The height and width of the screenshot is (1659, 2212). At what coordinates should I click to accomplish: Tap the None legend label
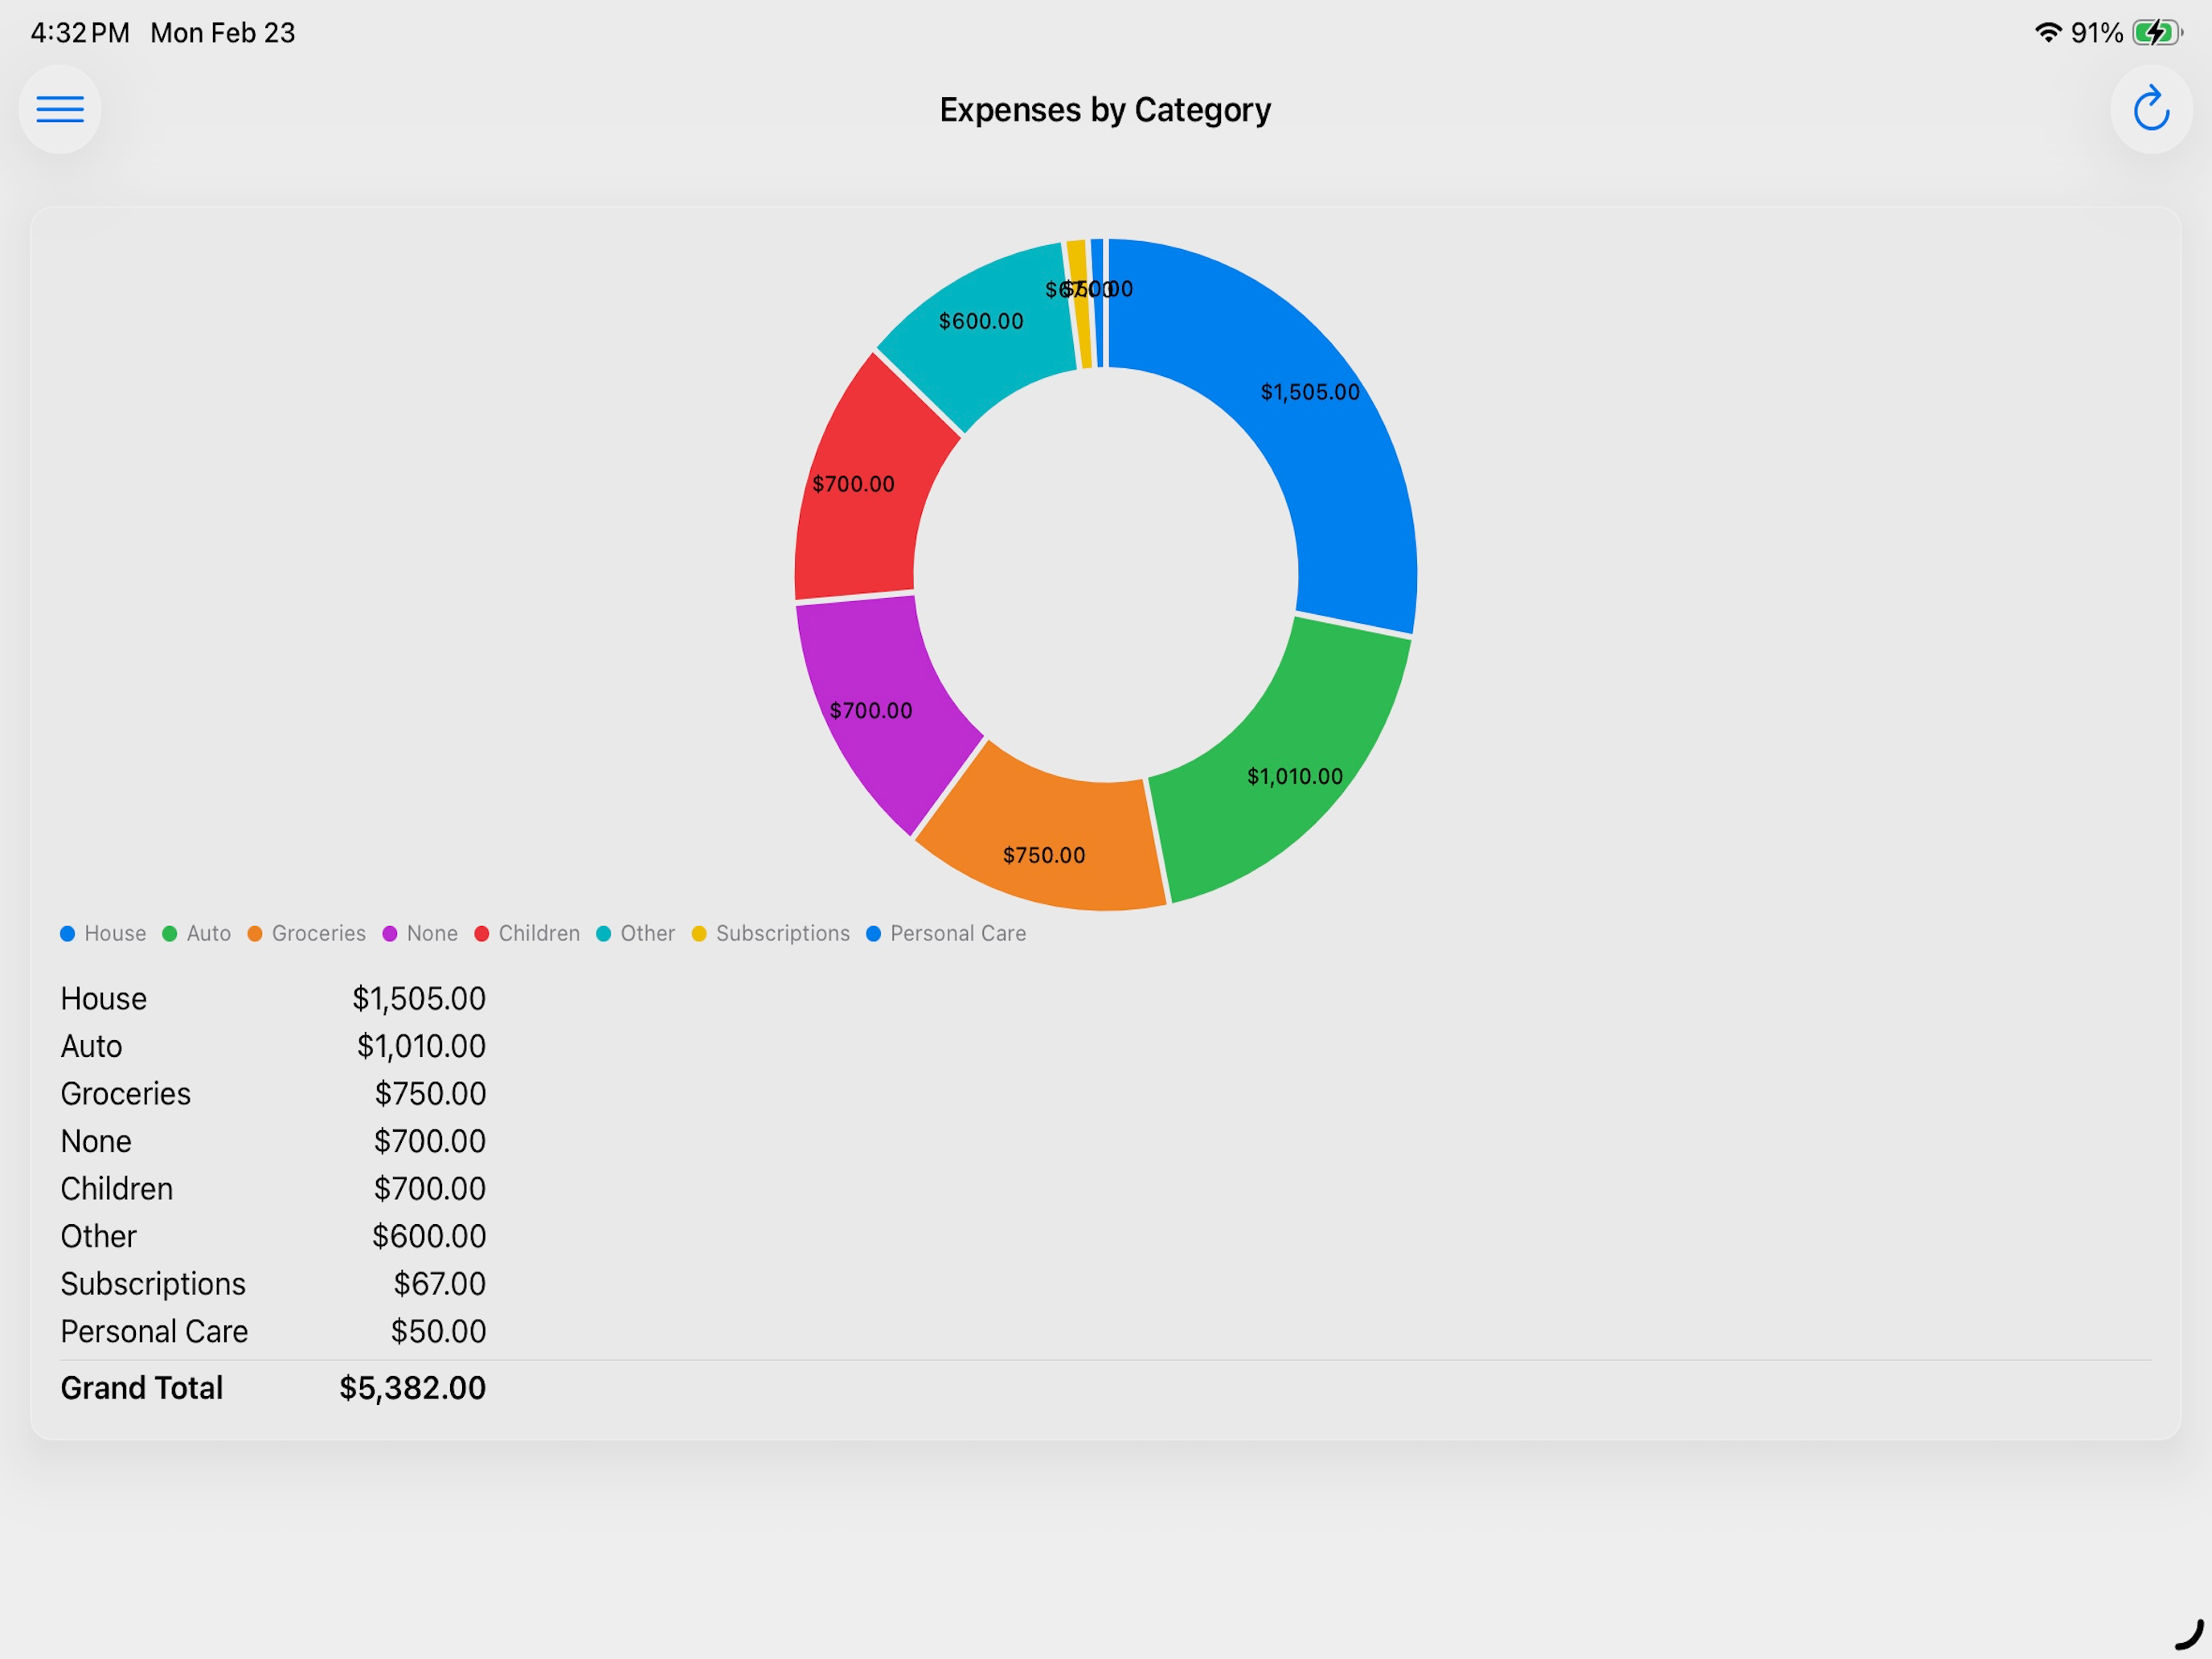click(432, 933)
